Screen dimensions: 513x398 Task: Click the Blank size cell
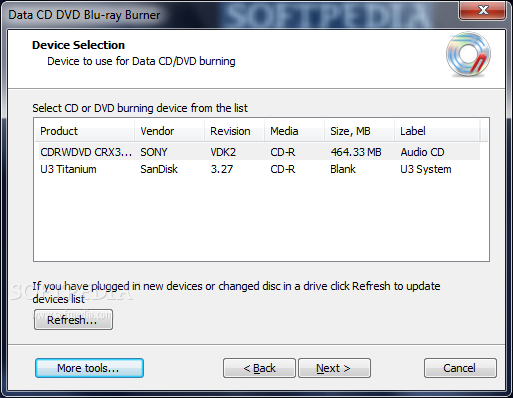(x=343, y=169)
